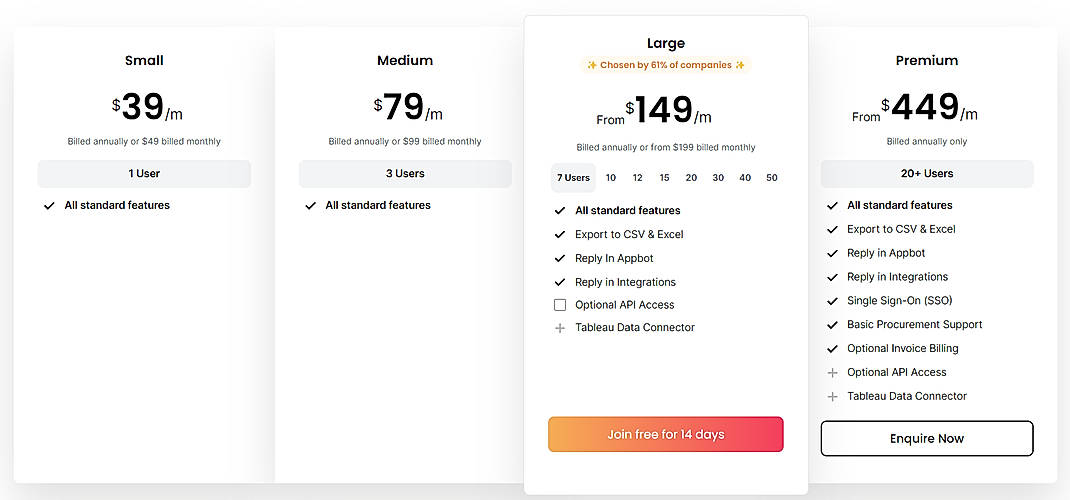Click checkmark next to Basic Procurement Support
The image size is (1070, 500).
pos(832,325)
